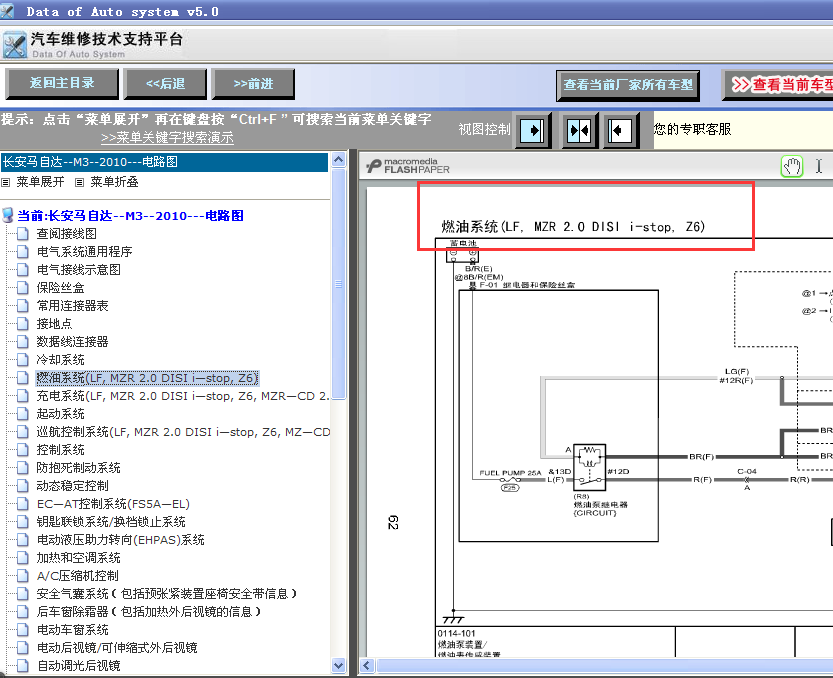Image resolution: width=833 pixels, height=678 pixels.
Task: Open 当前:长安马自达--M3--2010---电路图 root node
Action: tap(130, 216)
